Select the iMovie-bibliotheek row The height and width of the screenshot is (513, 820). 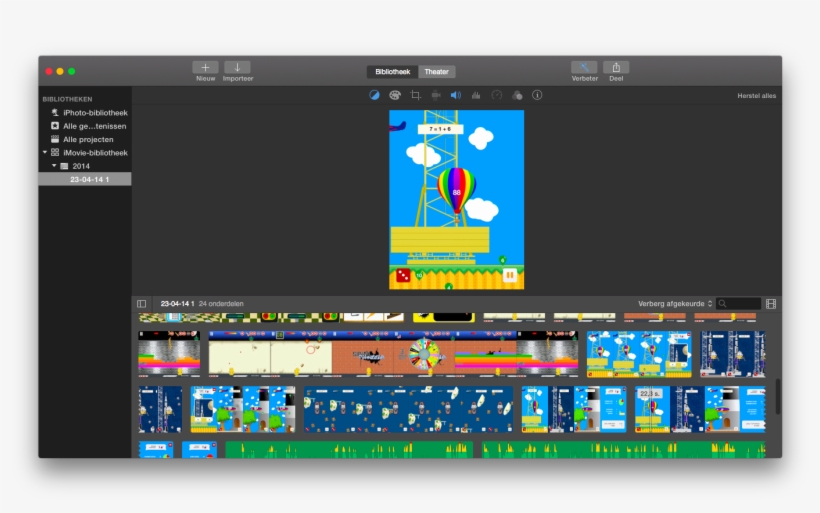tap(85, 153)
